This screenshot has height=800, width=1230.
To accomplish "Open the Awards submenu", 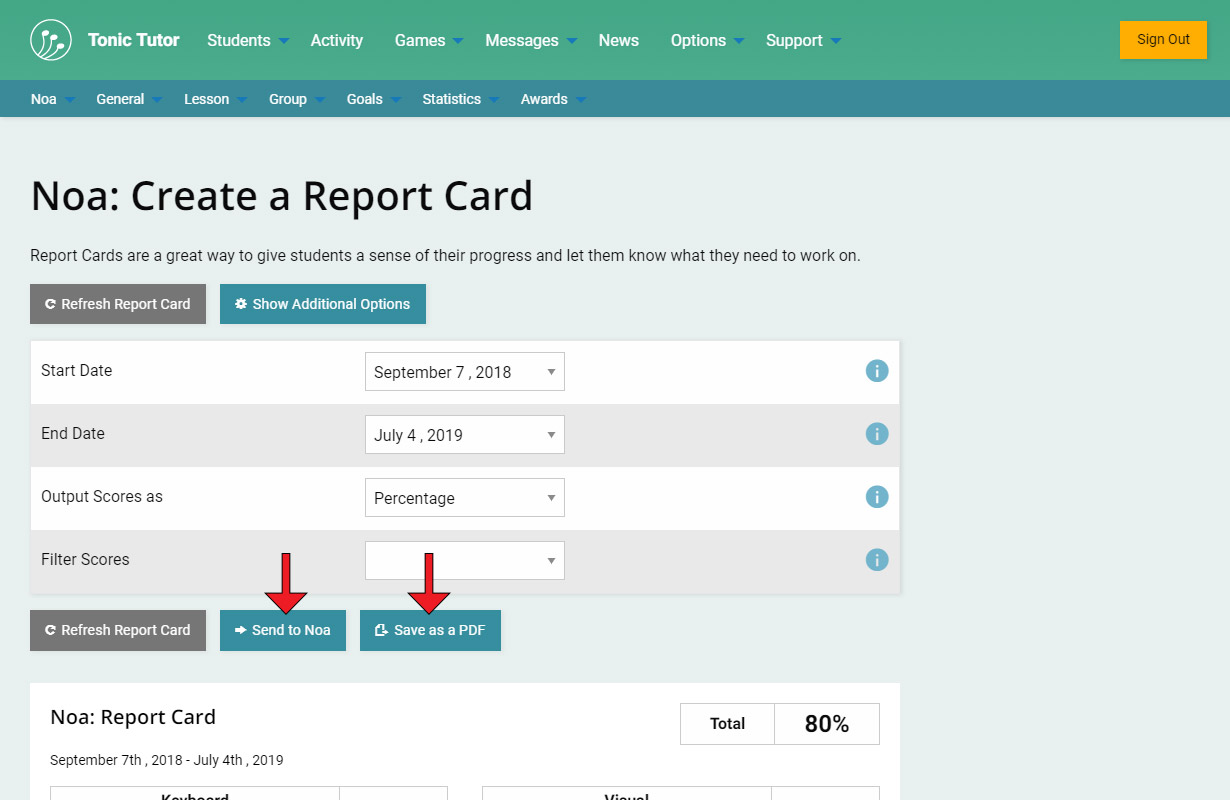I will [553, 99].
